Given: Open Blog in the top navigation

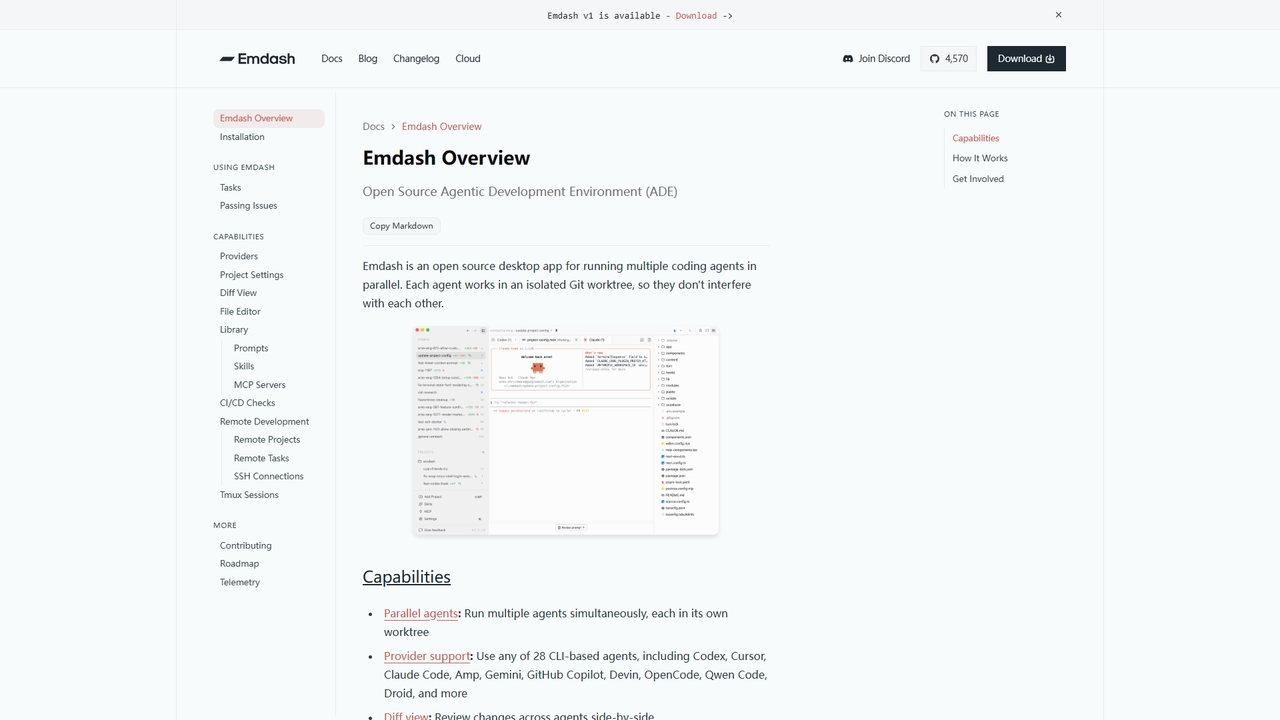Looking at the screenshot, I should pos(368,59).
